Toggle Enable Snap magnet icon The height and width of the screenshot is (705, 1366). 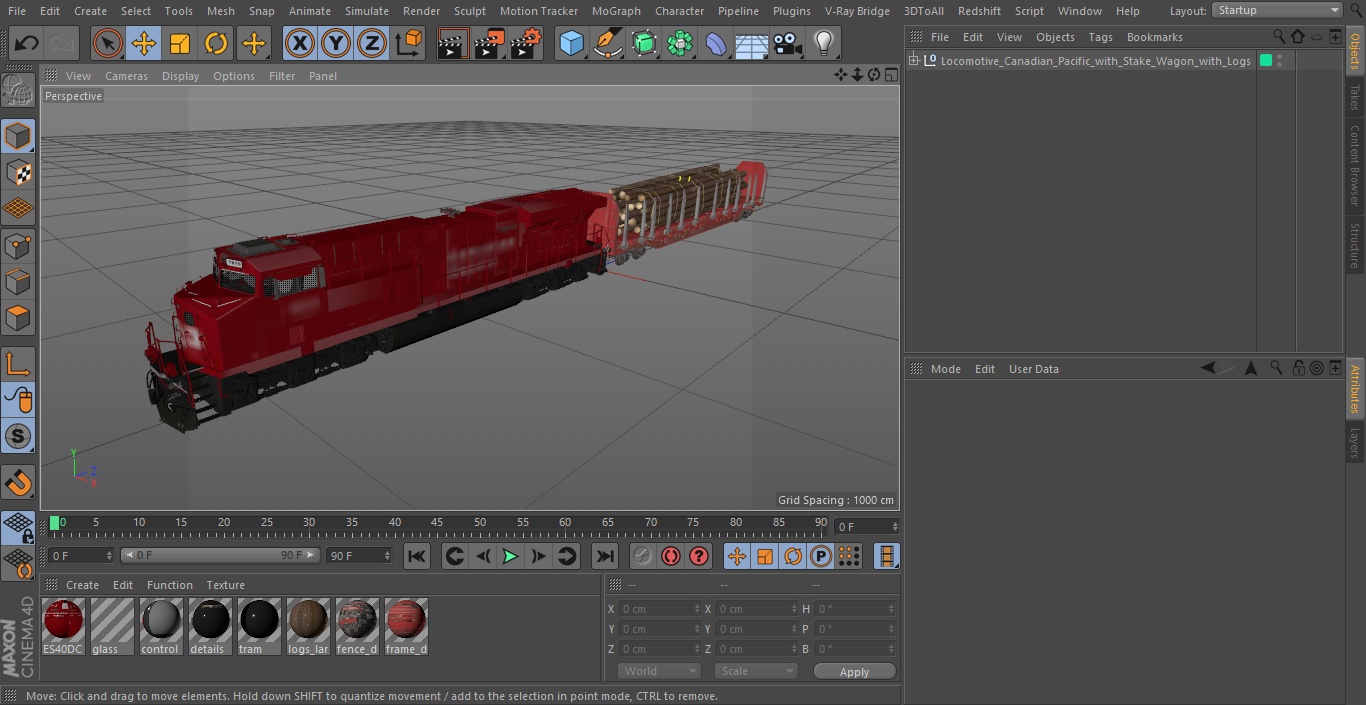pyautogui.click(x=18, y=481)
